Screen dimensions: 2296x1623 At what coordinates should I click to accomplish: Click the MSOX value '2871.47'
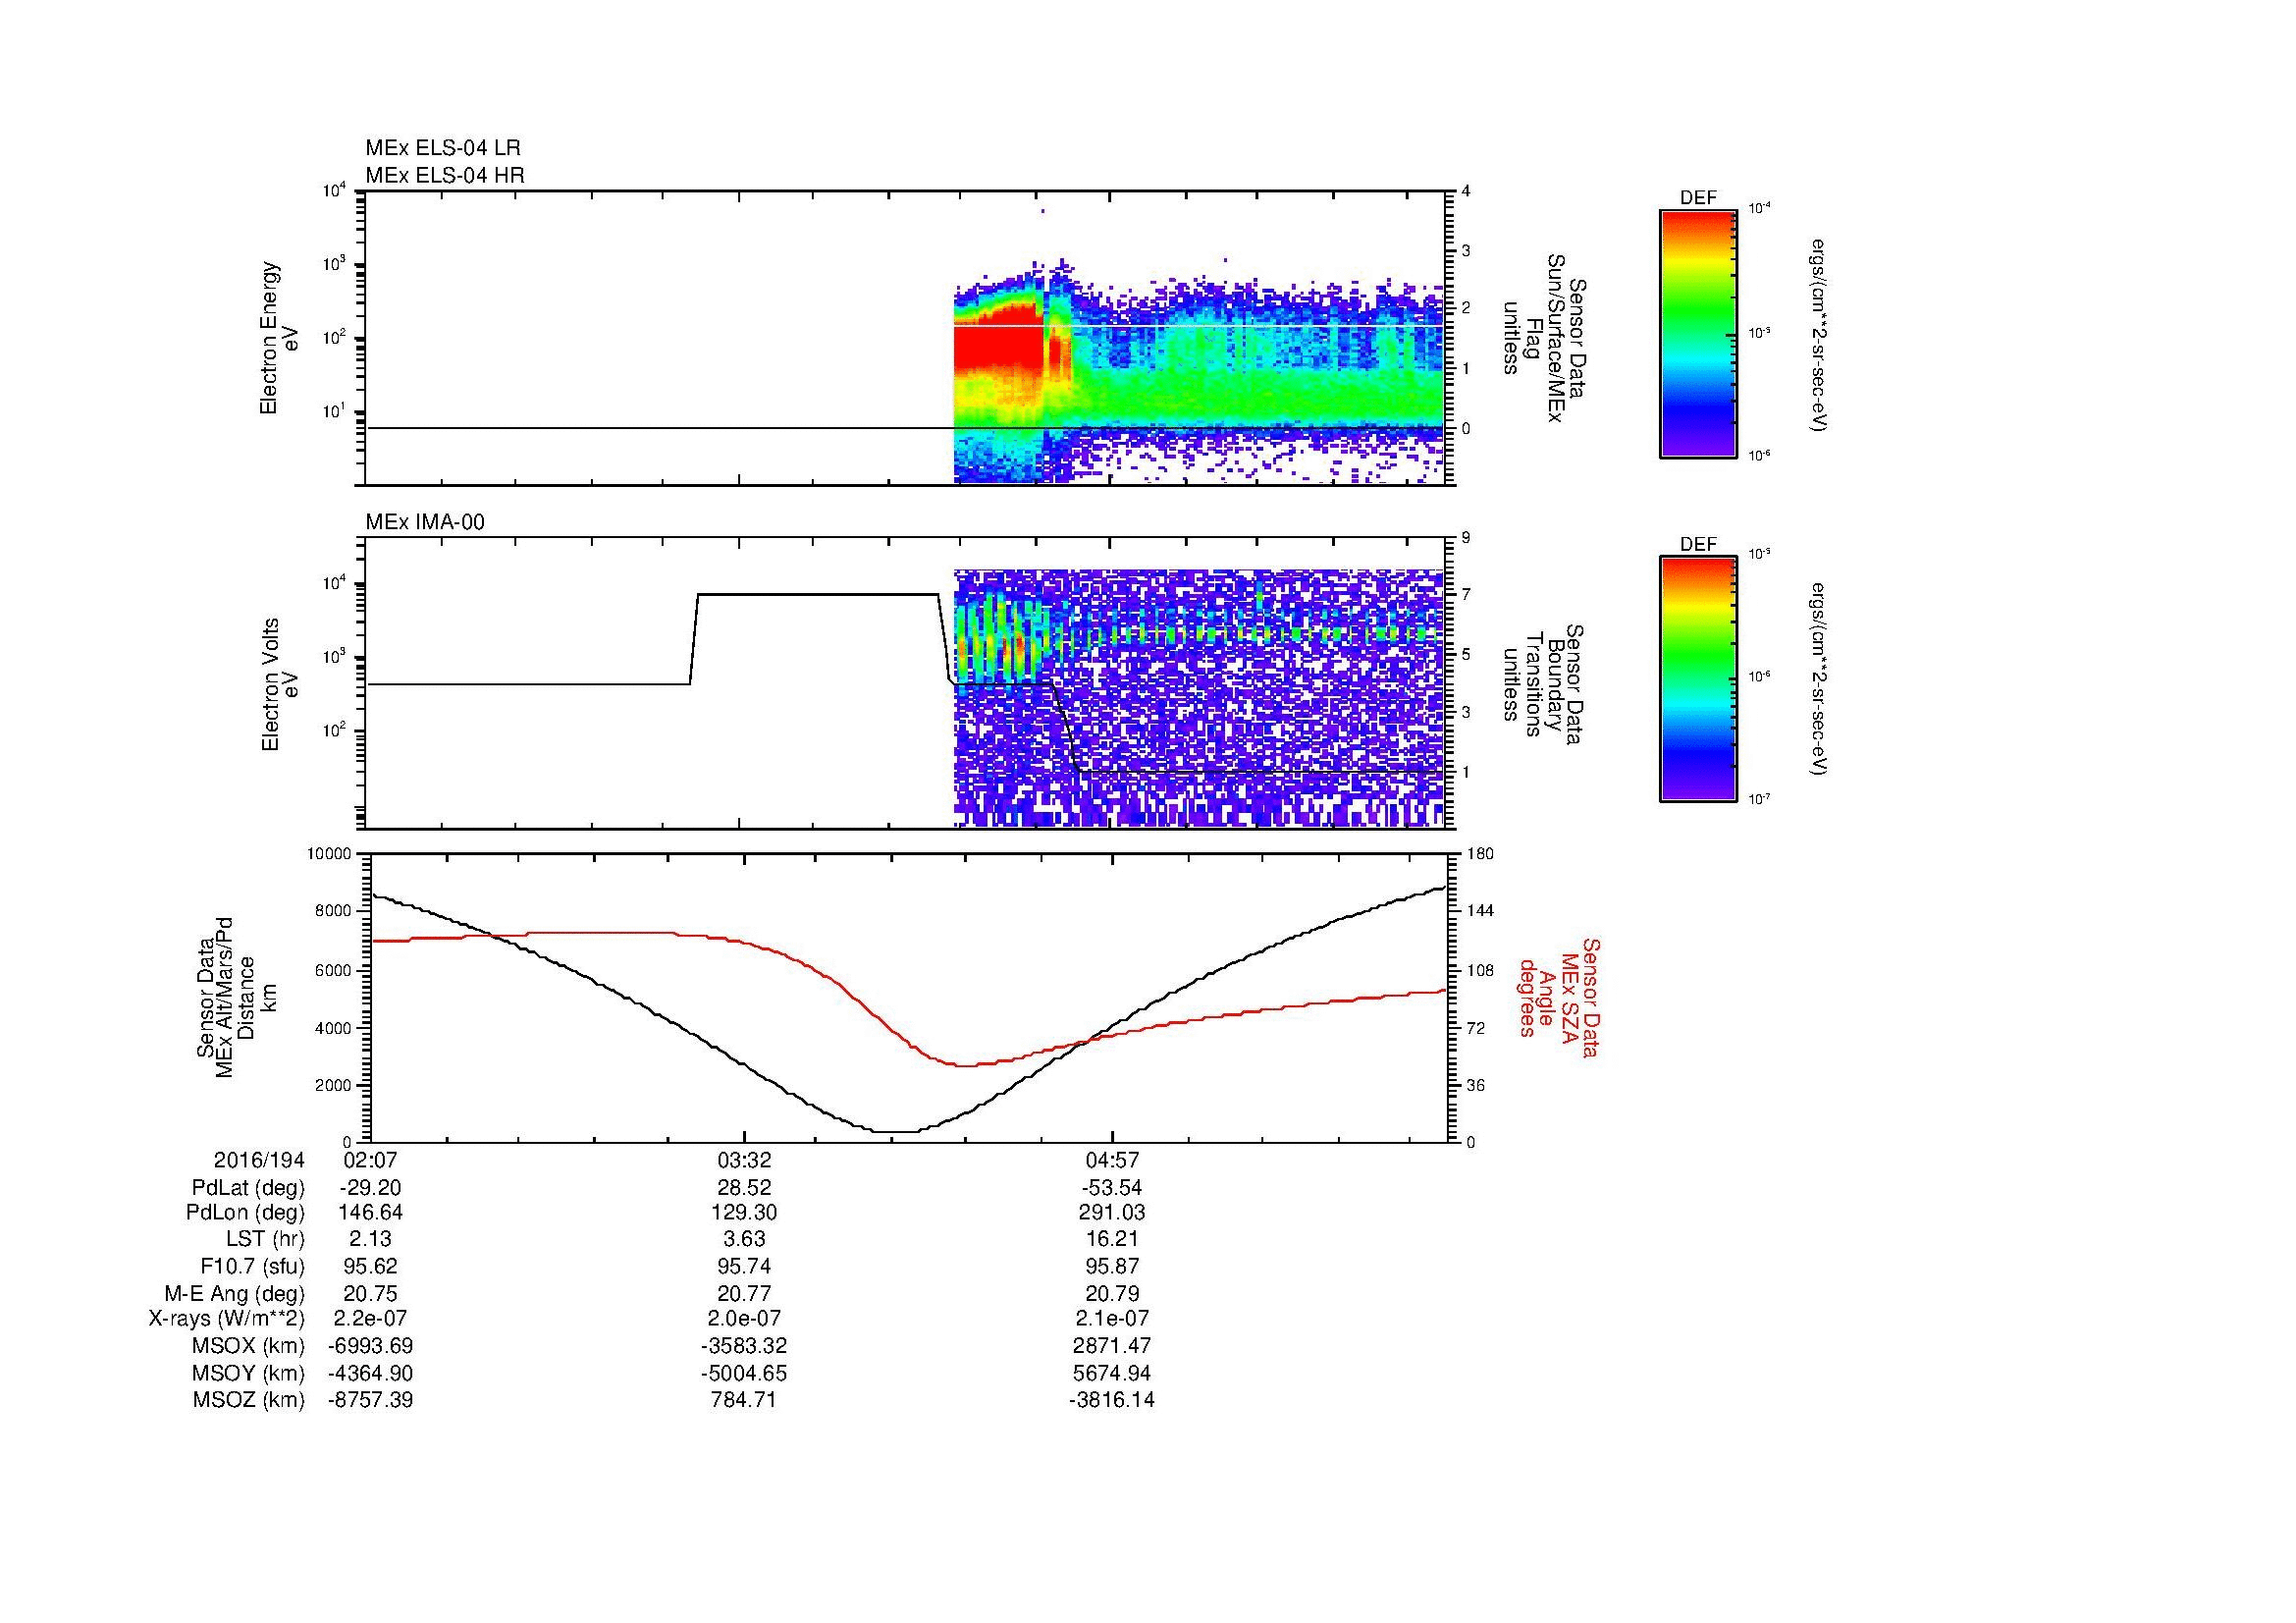click(1112, 1346)
